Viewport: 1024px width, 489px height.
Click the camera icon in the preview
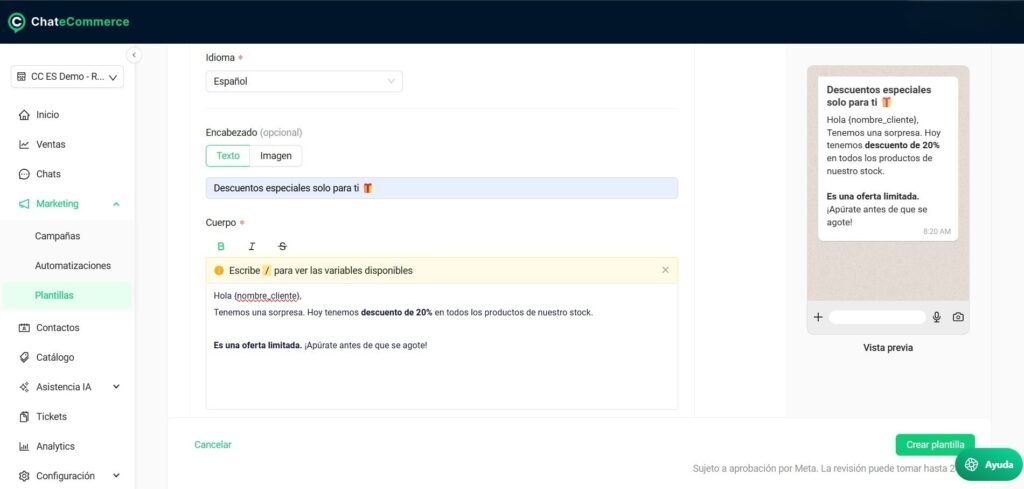click(x=957, y=317)
